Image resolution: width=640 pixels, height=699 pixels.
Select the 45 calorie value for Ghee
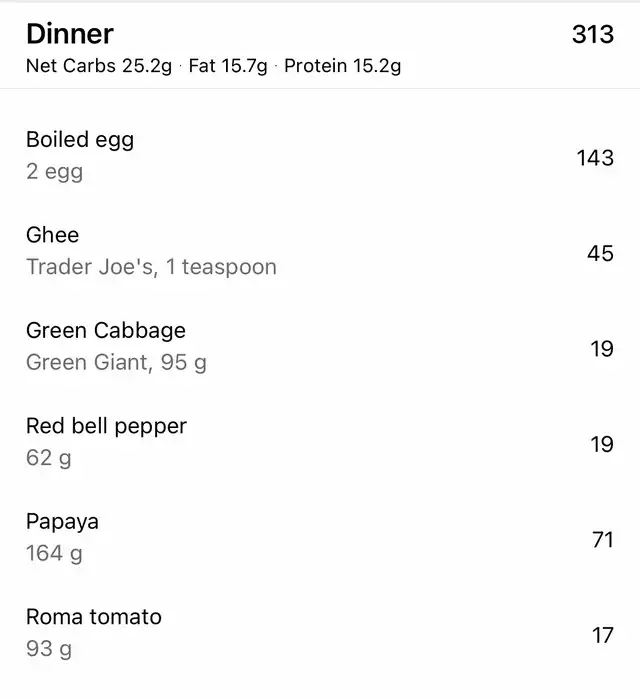[600, 253]
